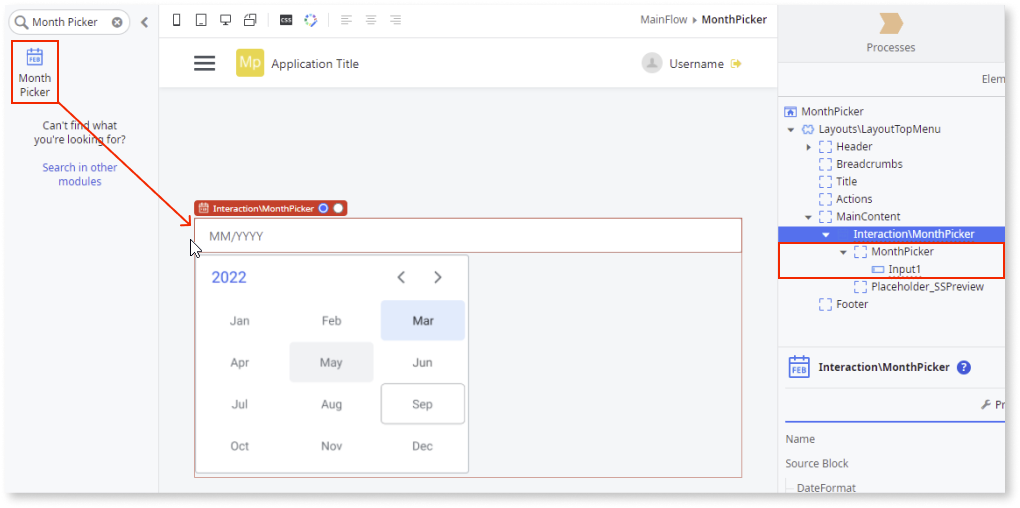Select Input1 in the widget tree
The width and height of the screenshot is (1020, 508).
pos(904,269)
